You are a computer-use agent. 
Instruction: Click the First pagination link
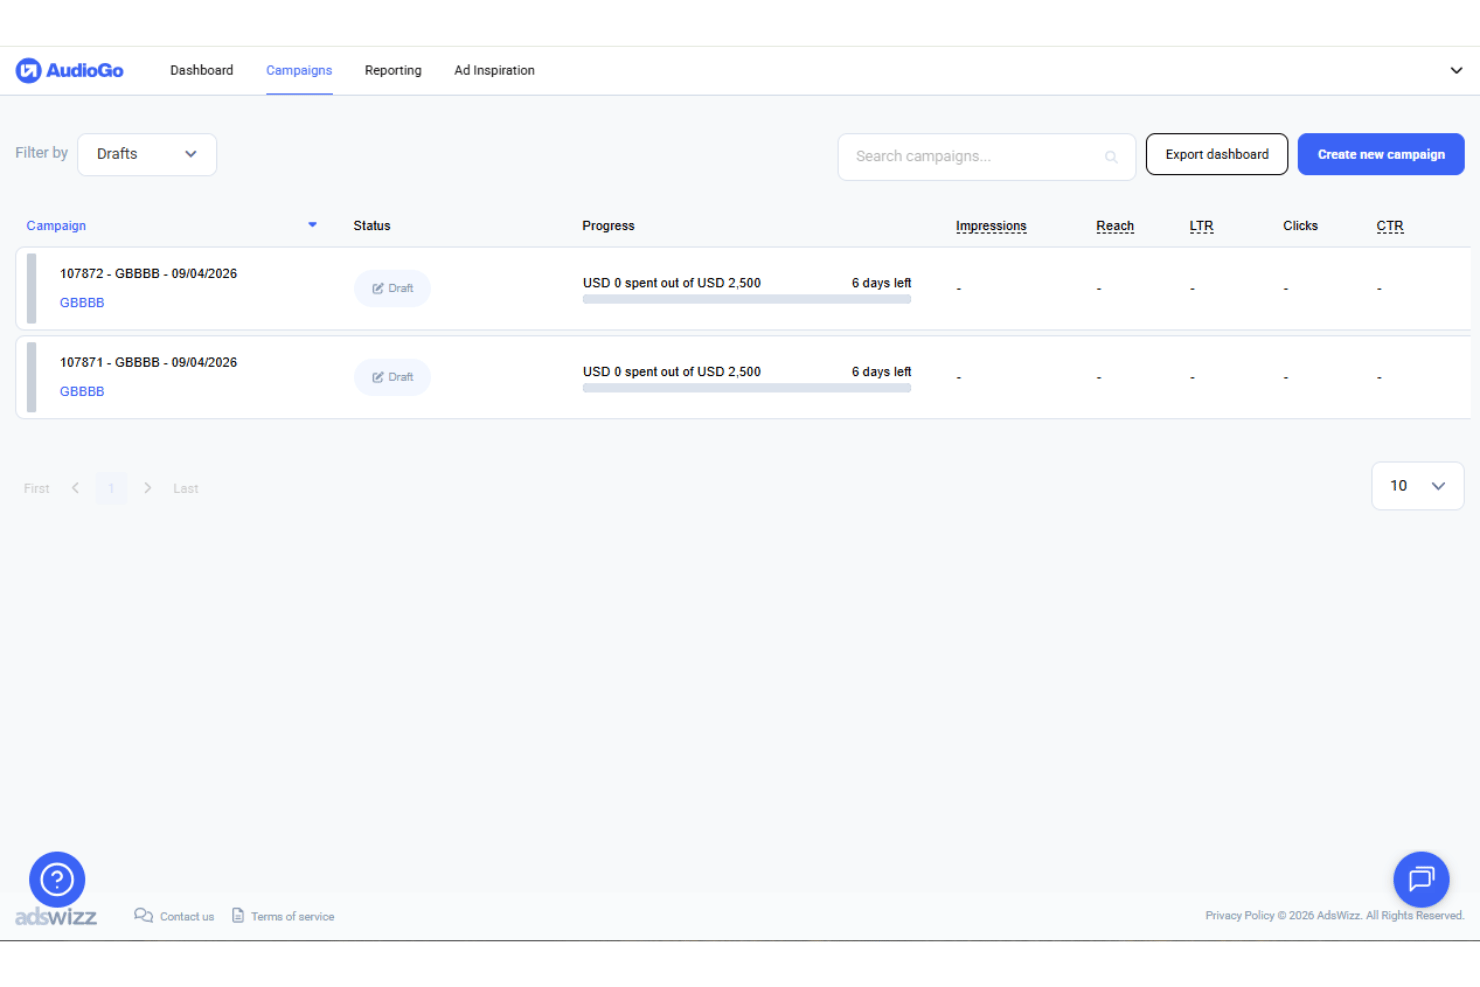click(37, 489)
